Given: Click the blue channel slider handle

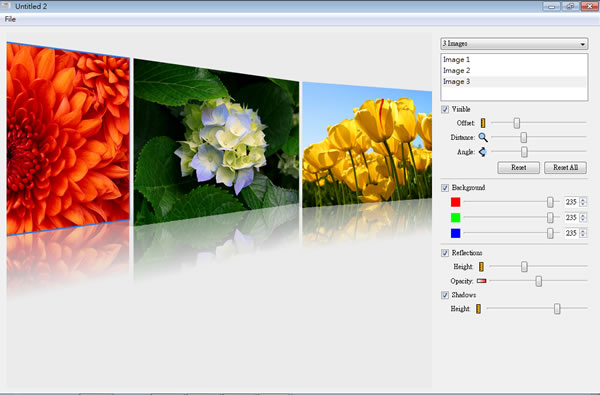Looking at the screenshot, I should point(550,233).
